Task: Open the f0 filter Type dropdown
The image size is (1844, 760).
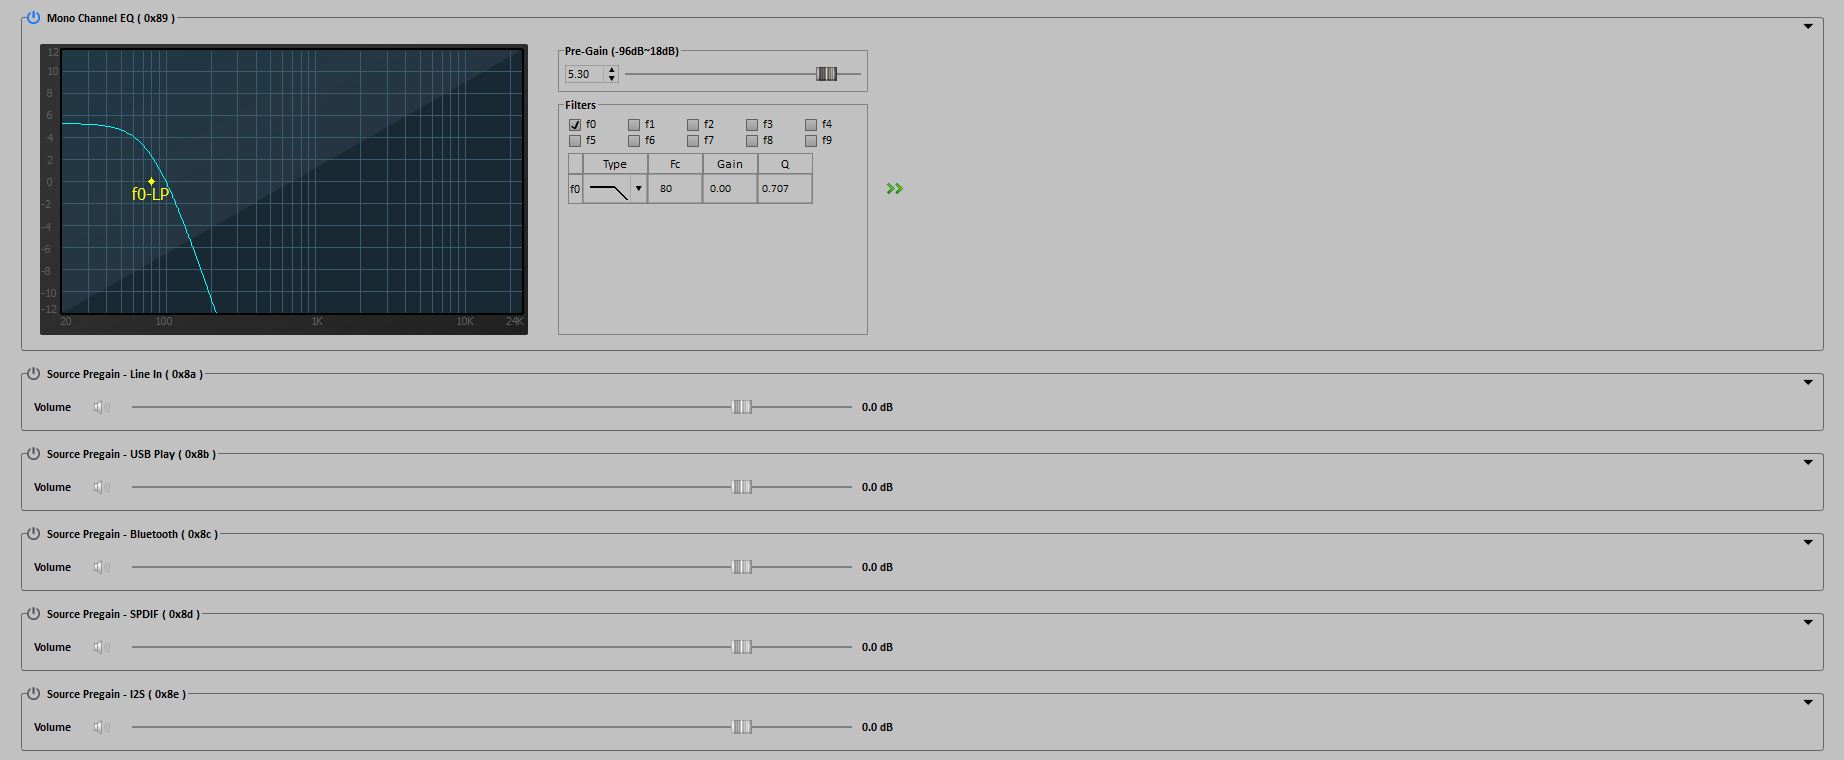Action: pos(638,189)
